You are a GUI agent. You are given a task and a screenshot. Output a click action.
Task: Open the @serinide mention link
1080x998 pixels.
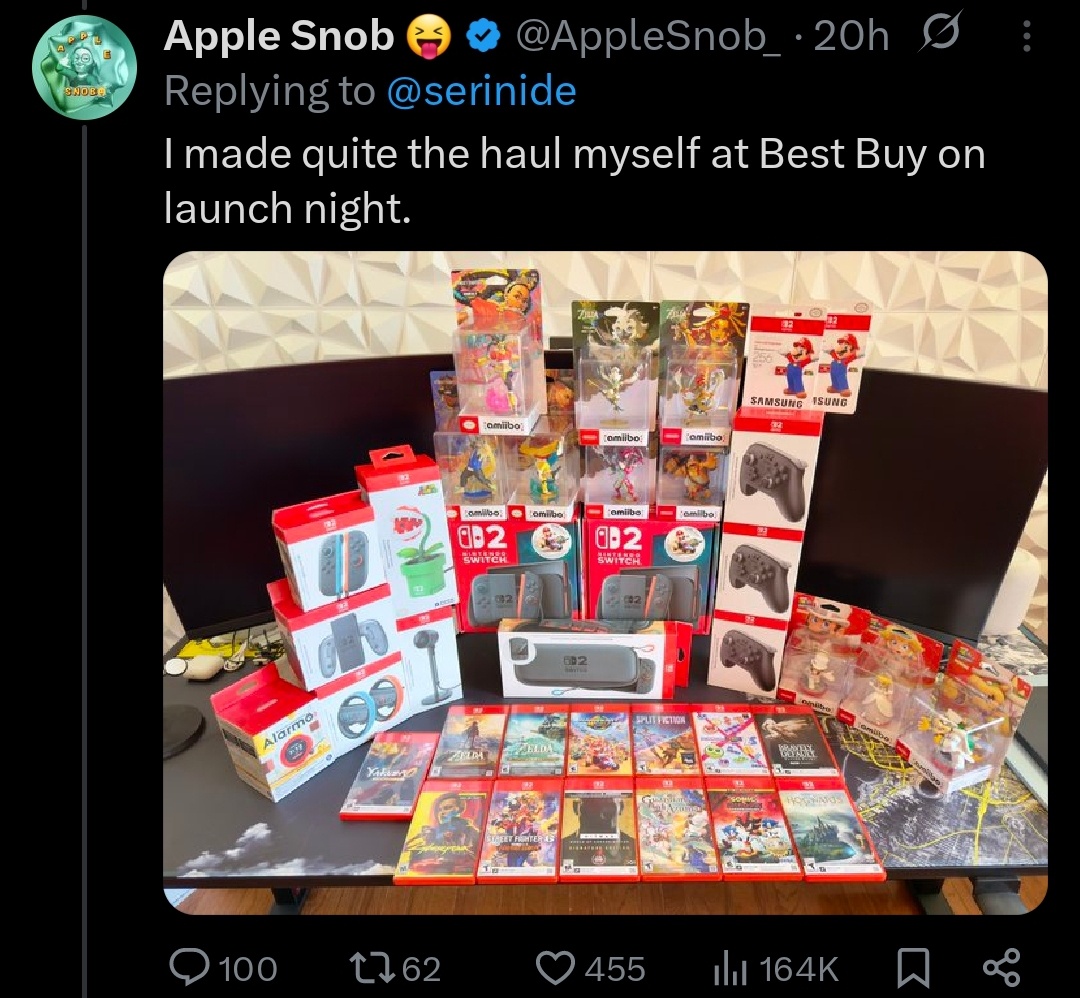click(482, 91)
